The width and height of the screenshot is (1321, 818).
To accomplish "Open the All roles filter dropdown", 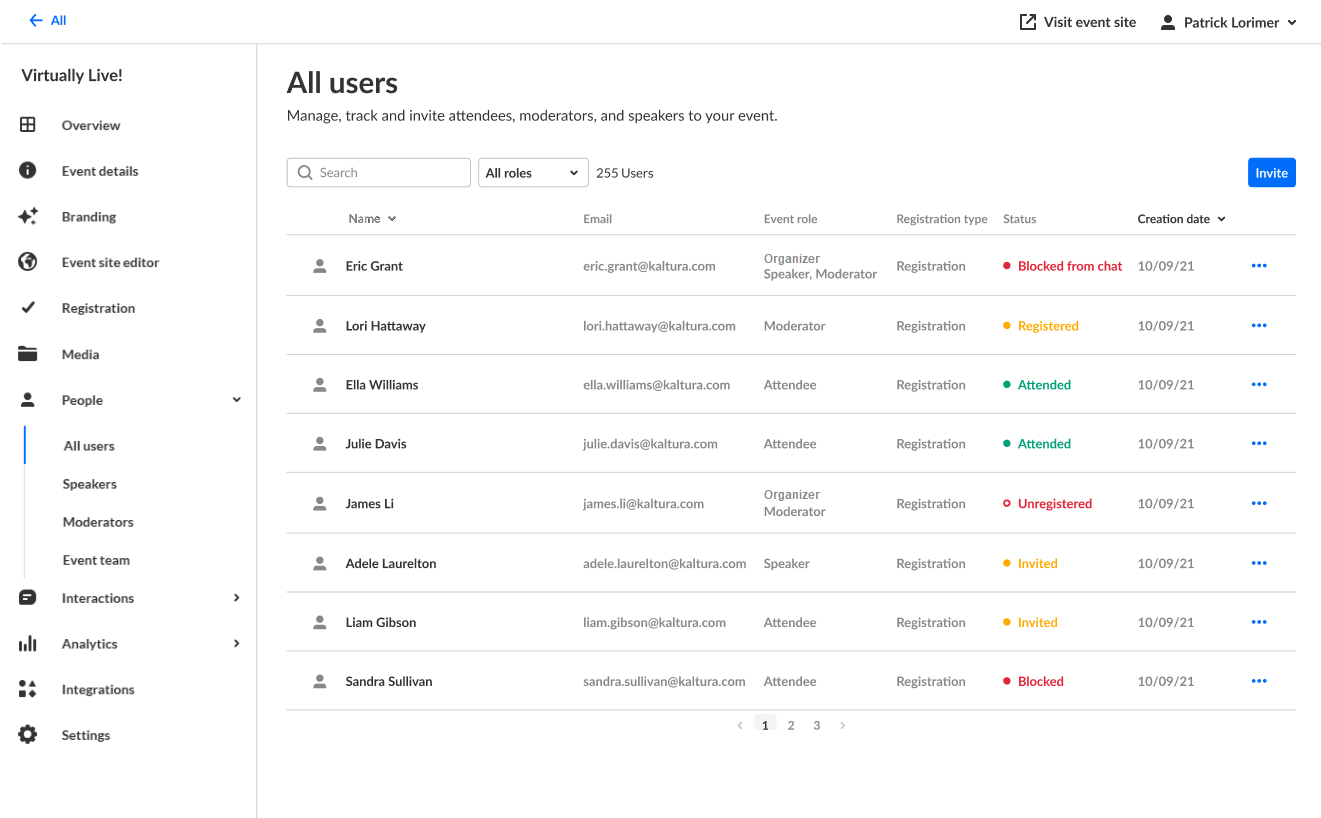I will tap(532, 173).
